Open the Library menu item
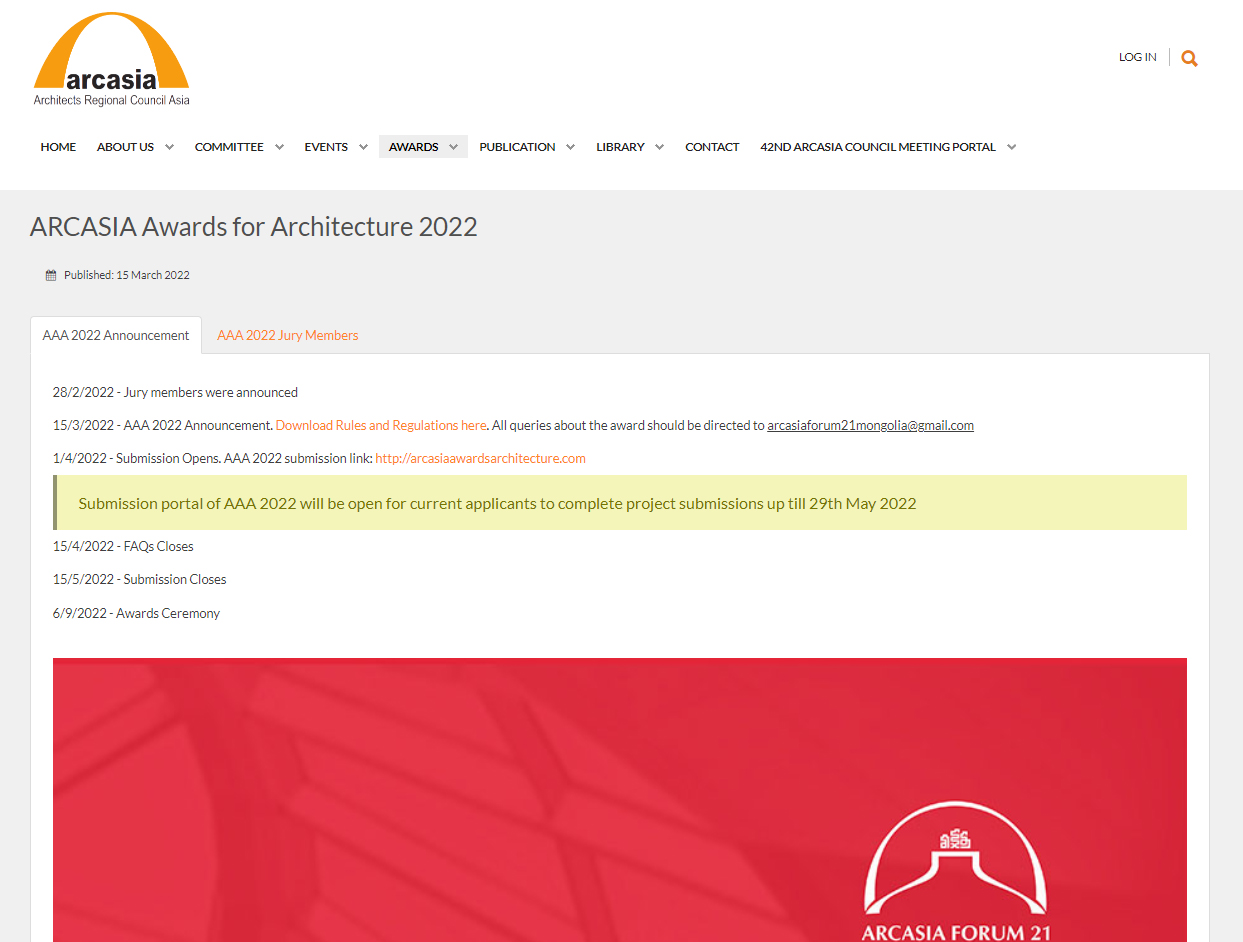The image size is (1243, 942). [x=620, y=147]
